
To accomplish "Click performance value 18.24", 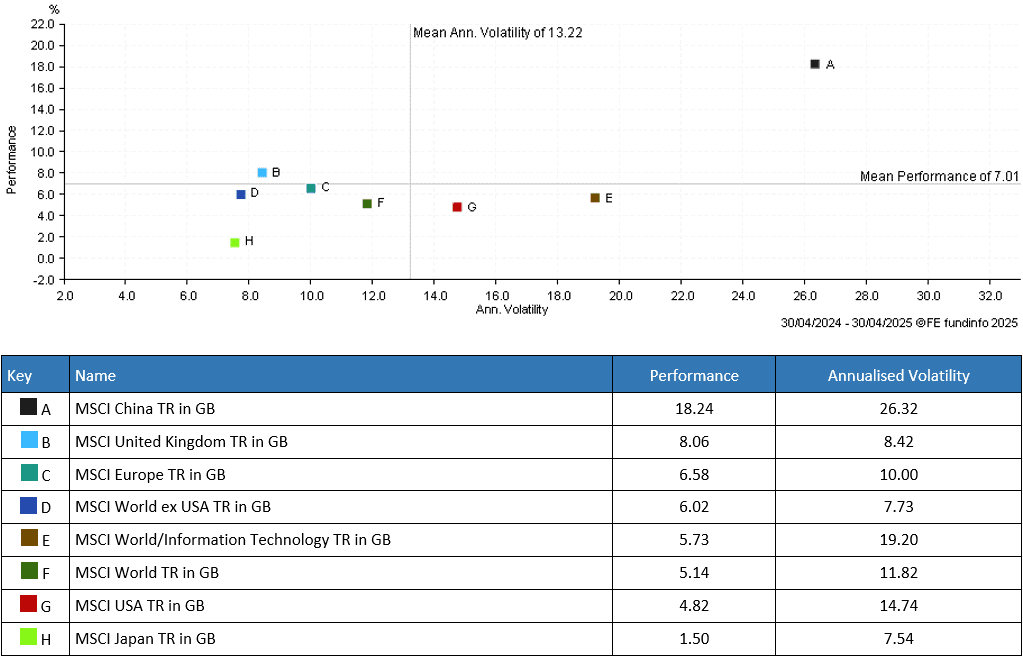I will [x=694, y=409].
